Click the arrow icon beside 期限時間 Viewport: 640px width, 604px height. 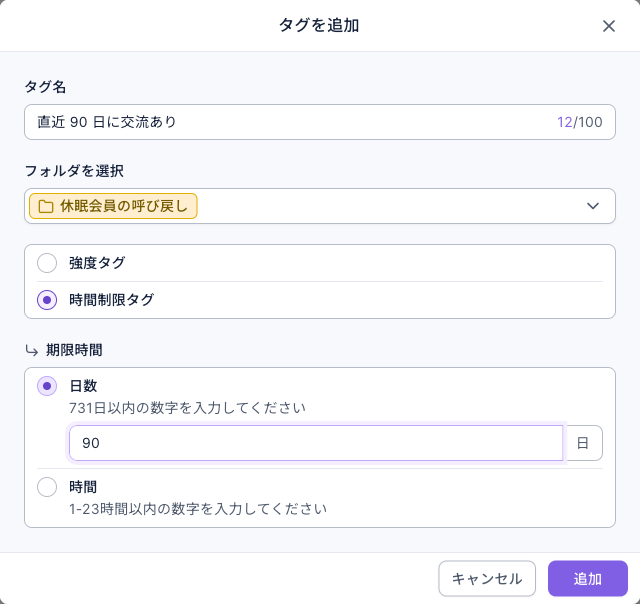click(x=31, y=350)
